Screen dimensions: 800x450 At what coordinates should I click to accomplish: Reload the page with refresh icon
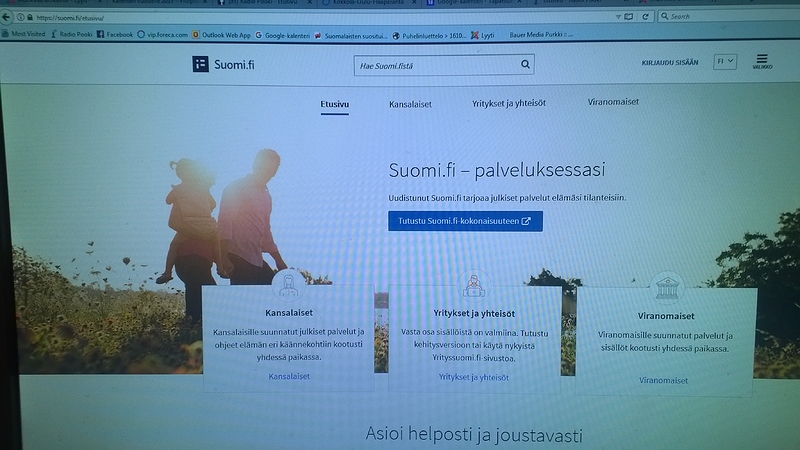pos(645,16)
